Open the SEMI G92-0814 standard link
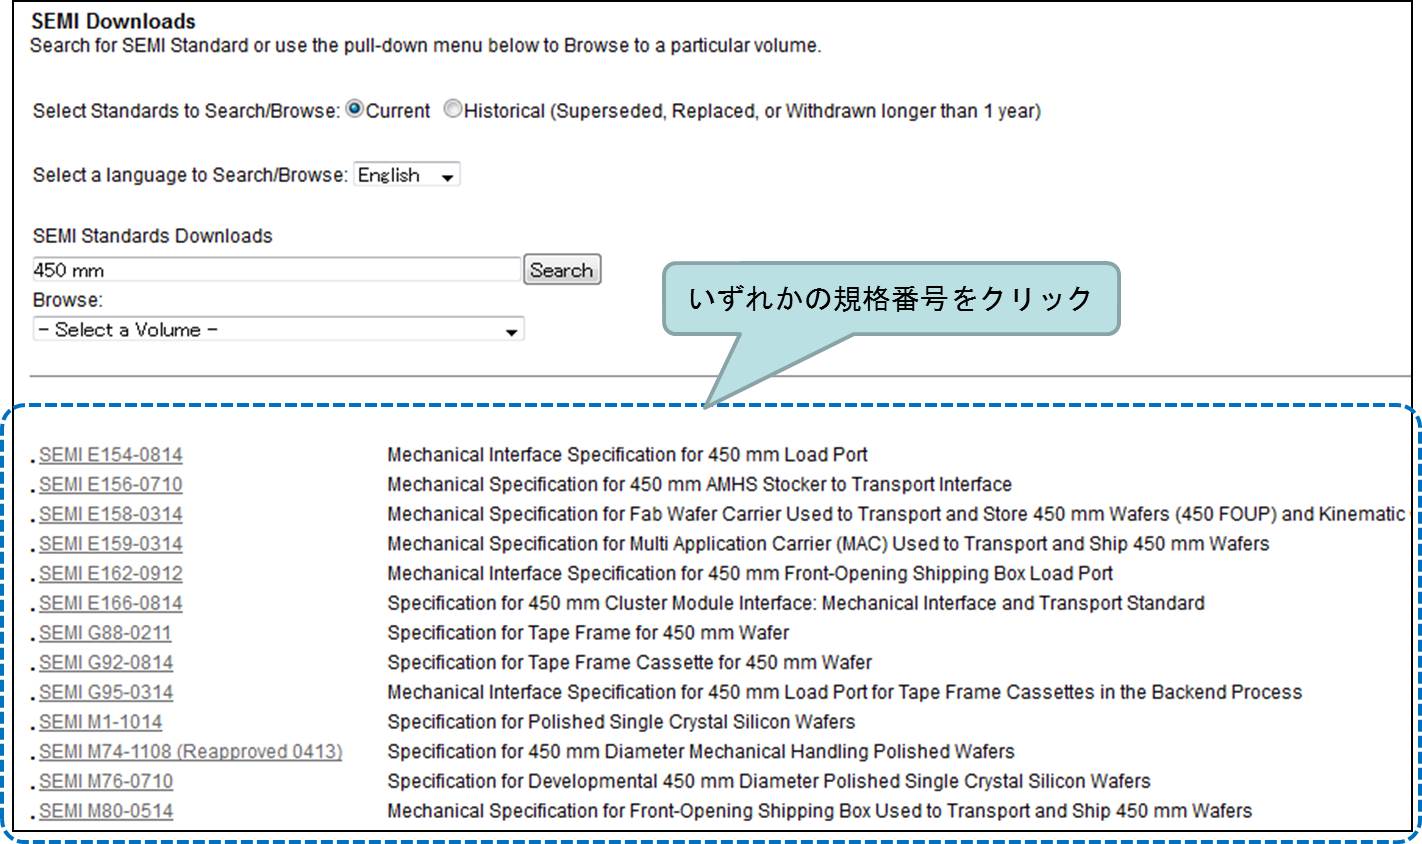The width and height of the screenshot is (1422, 844). [x=106, y=663]
